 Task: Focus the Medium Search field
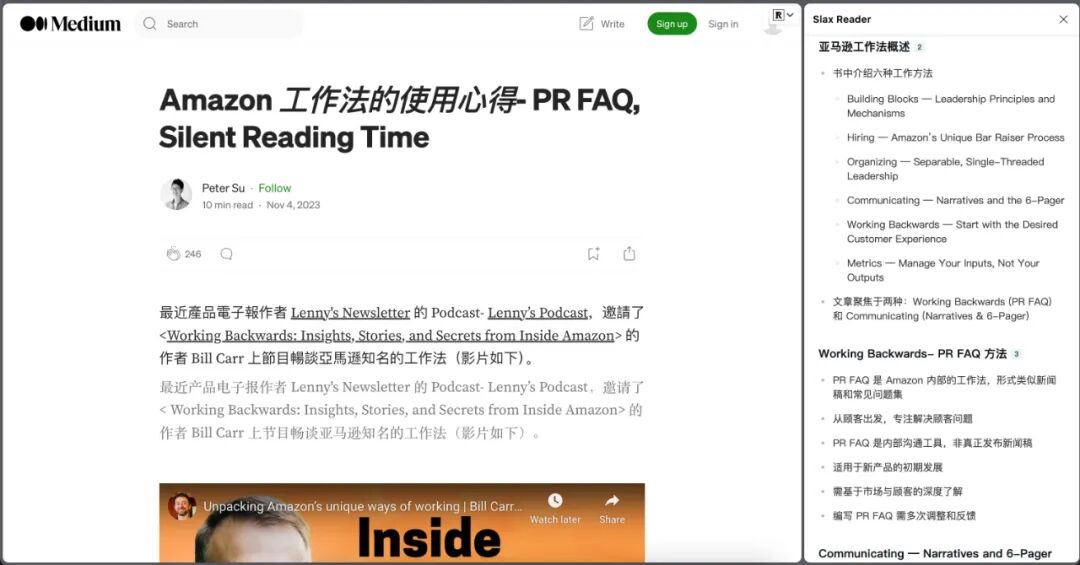(218, 23)
